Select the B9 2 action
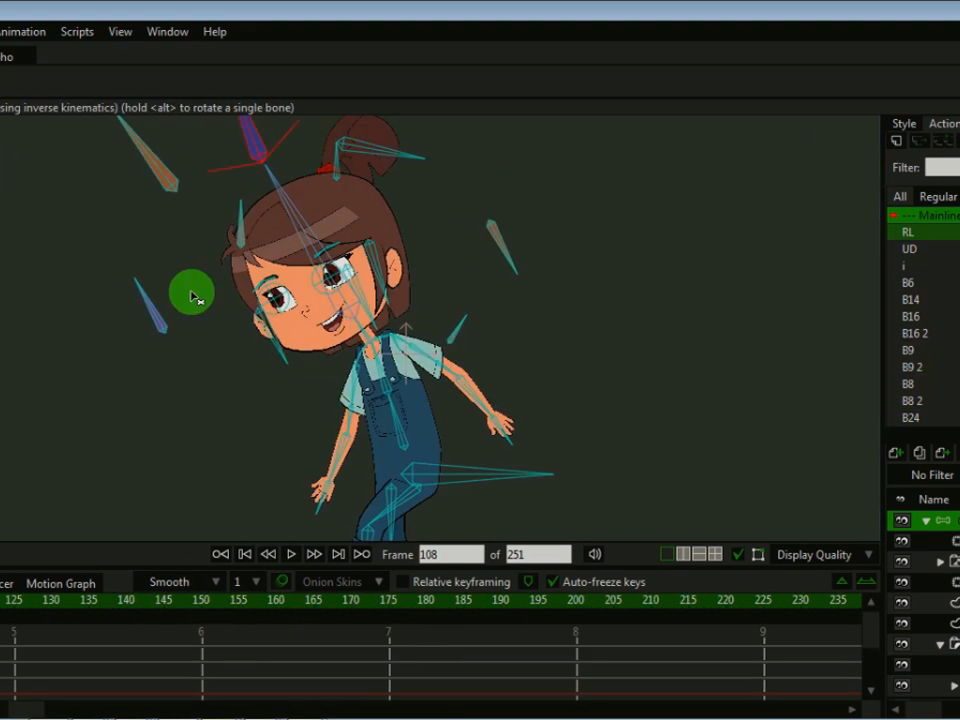This screenshot has height=720, width=960. pyautogui.click(x=923, y=367)
